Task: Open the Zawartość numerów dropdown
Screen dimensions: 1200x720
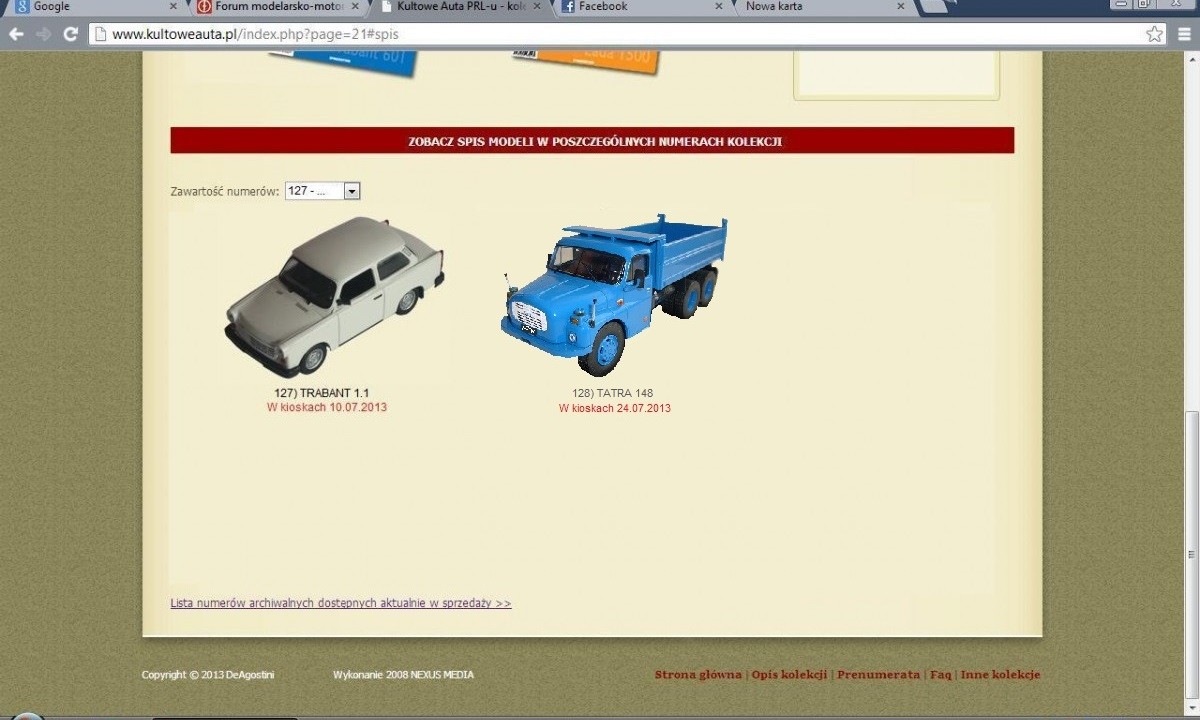Action: (x=322, y=191)
